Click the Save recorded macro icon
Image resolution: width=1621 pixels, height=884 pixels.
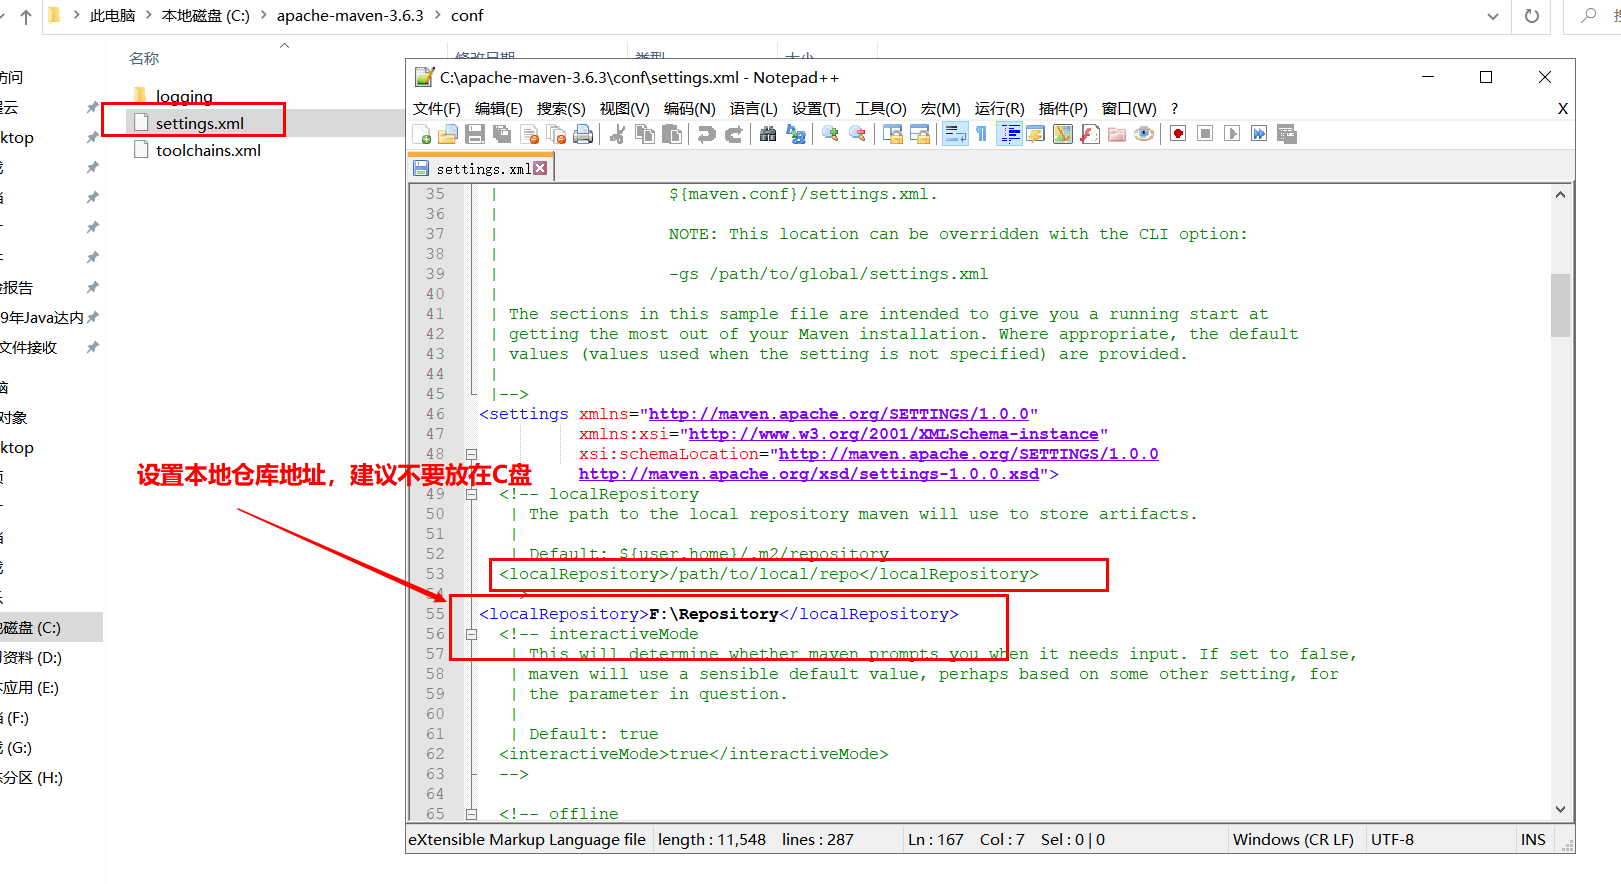tap(1287, 134)
